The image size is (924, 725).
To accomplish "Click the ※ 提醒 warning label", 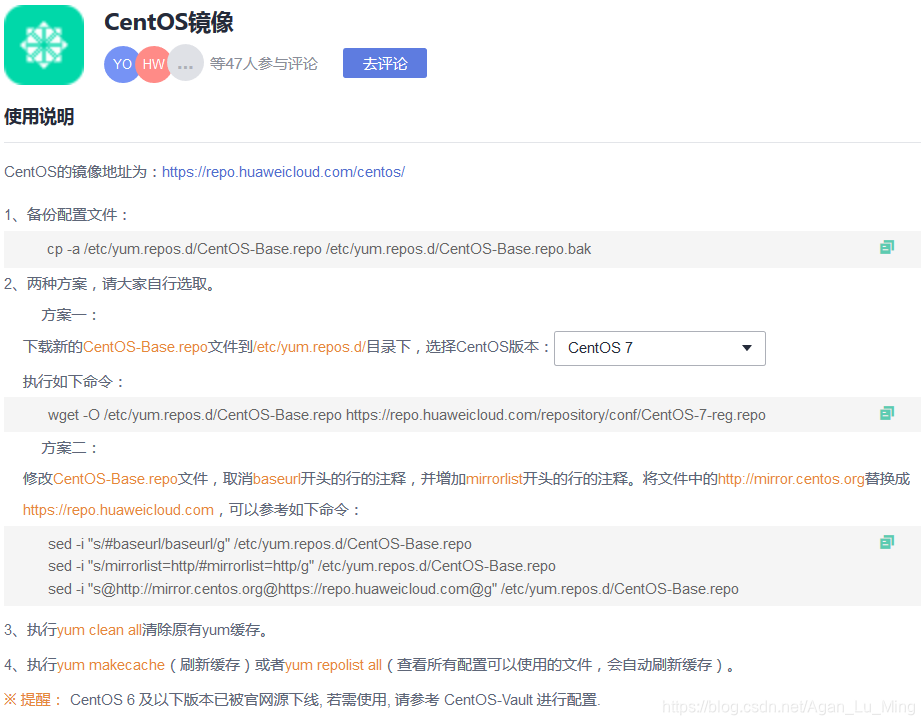I will [34, 700].
